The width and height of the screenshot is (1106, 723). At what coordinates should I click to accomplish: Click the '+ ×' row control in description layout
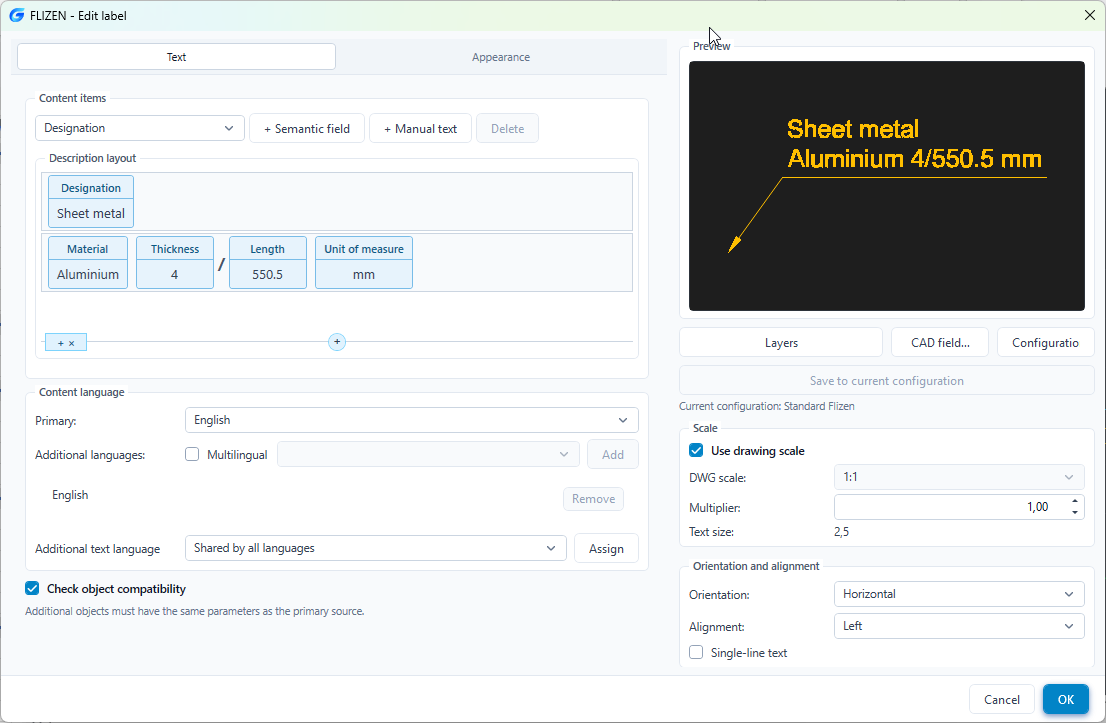tap(66, 343)
